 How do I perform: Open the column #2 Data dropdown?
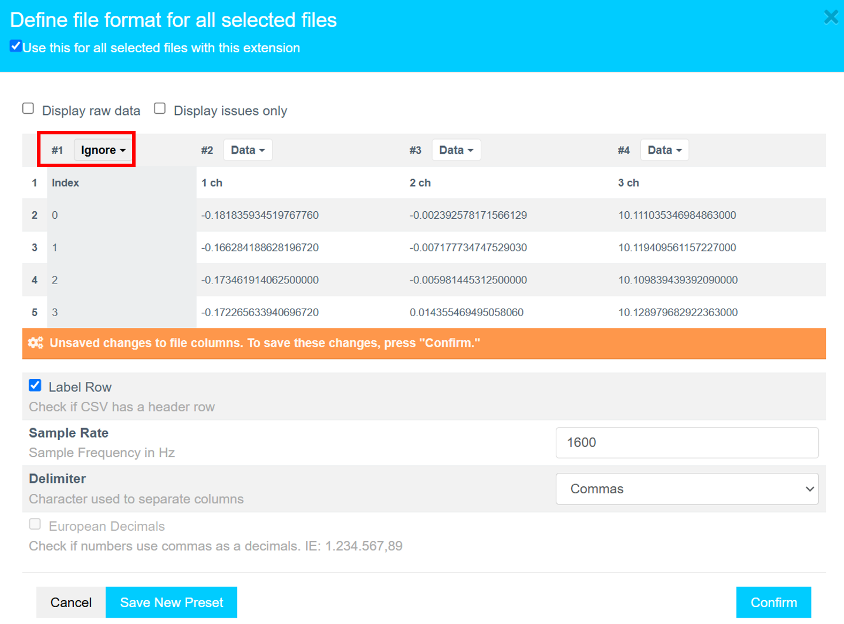(x=247, y=150)
